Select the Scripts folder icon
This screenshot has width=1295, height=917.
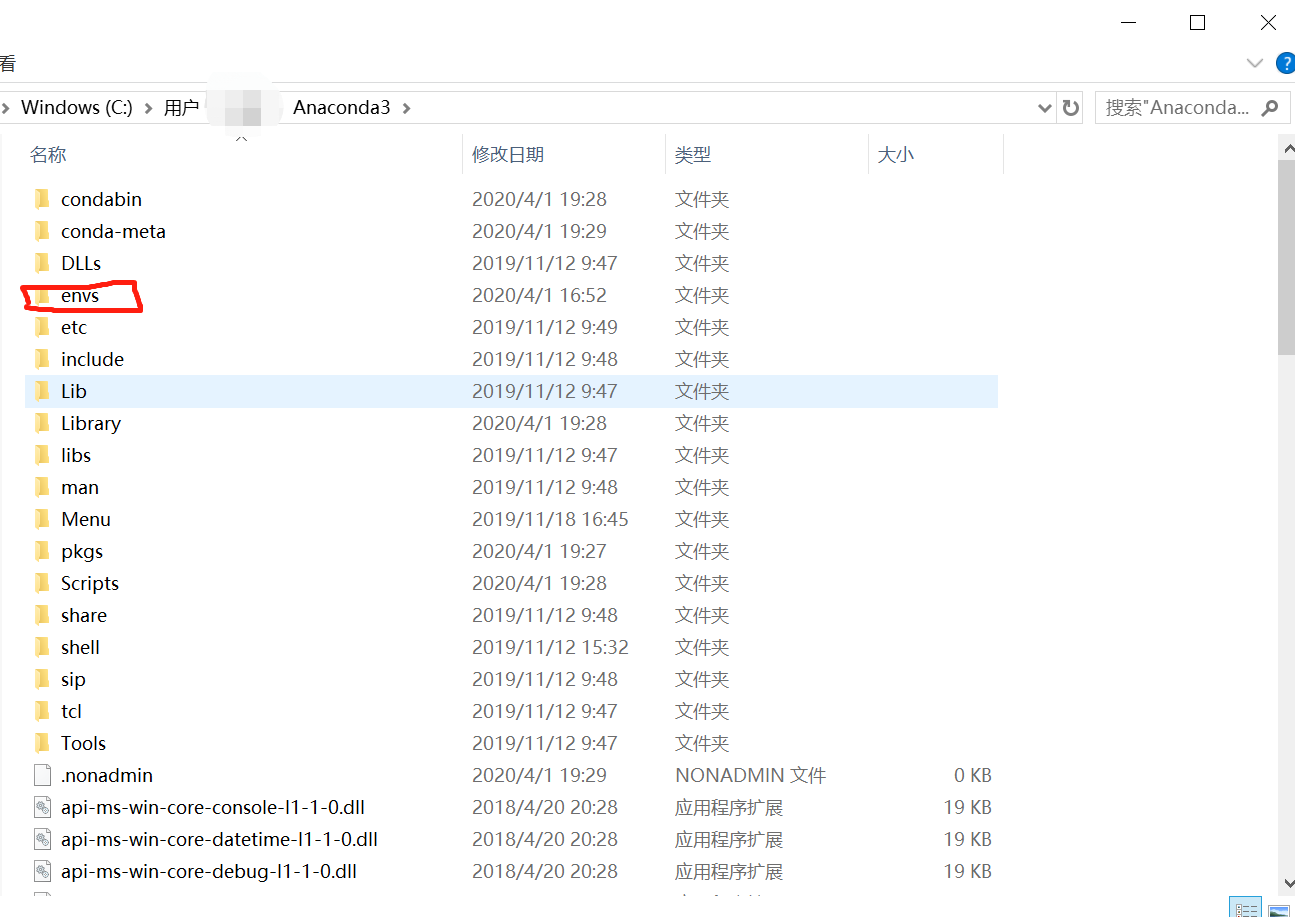click(42, 583)
